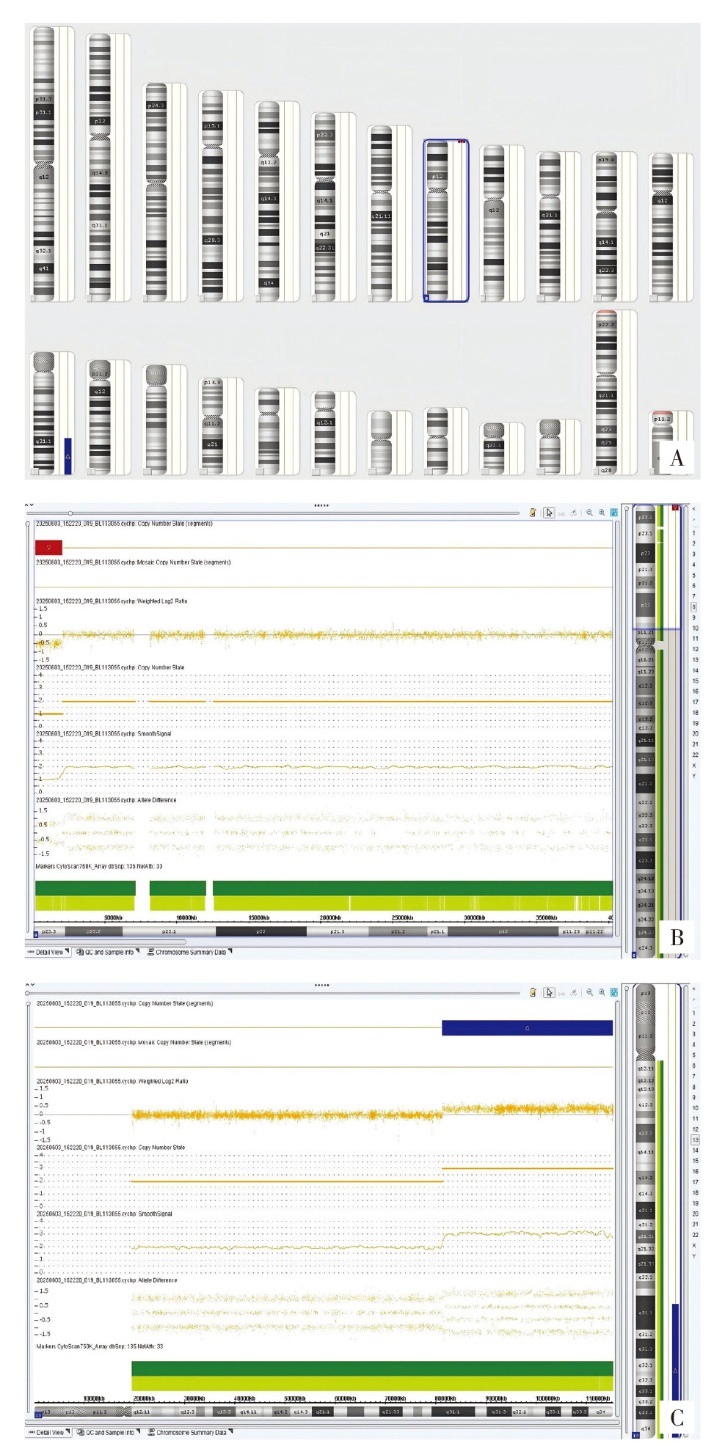Screen dimensions: 714x1451
Task: Click the blue copy number gain segment in panel C
Action: click(526, 1027)
